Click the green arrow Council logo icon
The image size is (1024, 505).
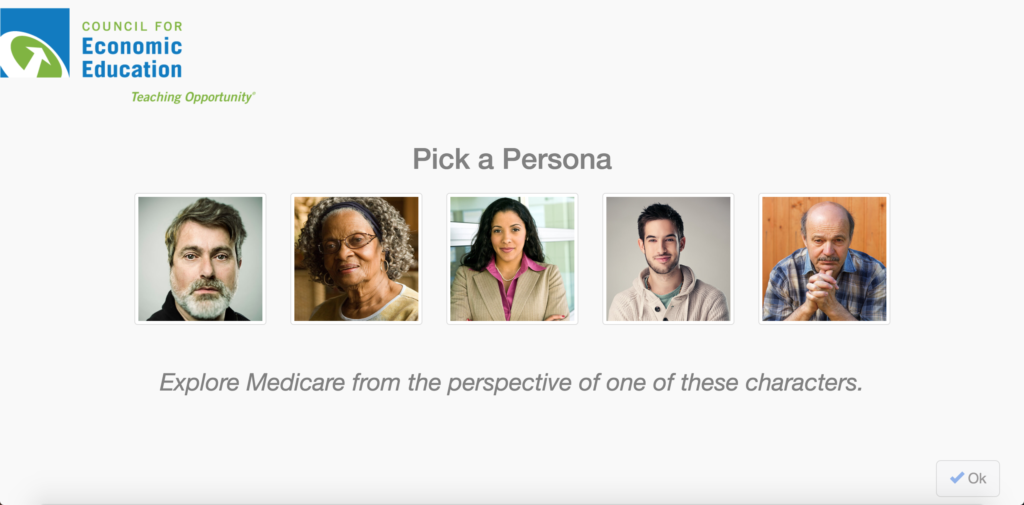pos(35,46)
